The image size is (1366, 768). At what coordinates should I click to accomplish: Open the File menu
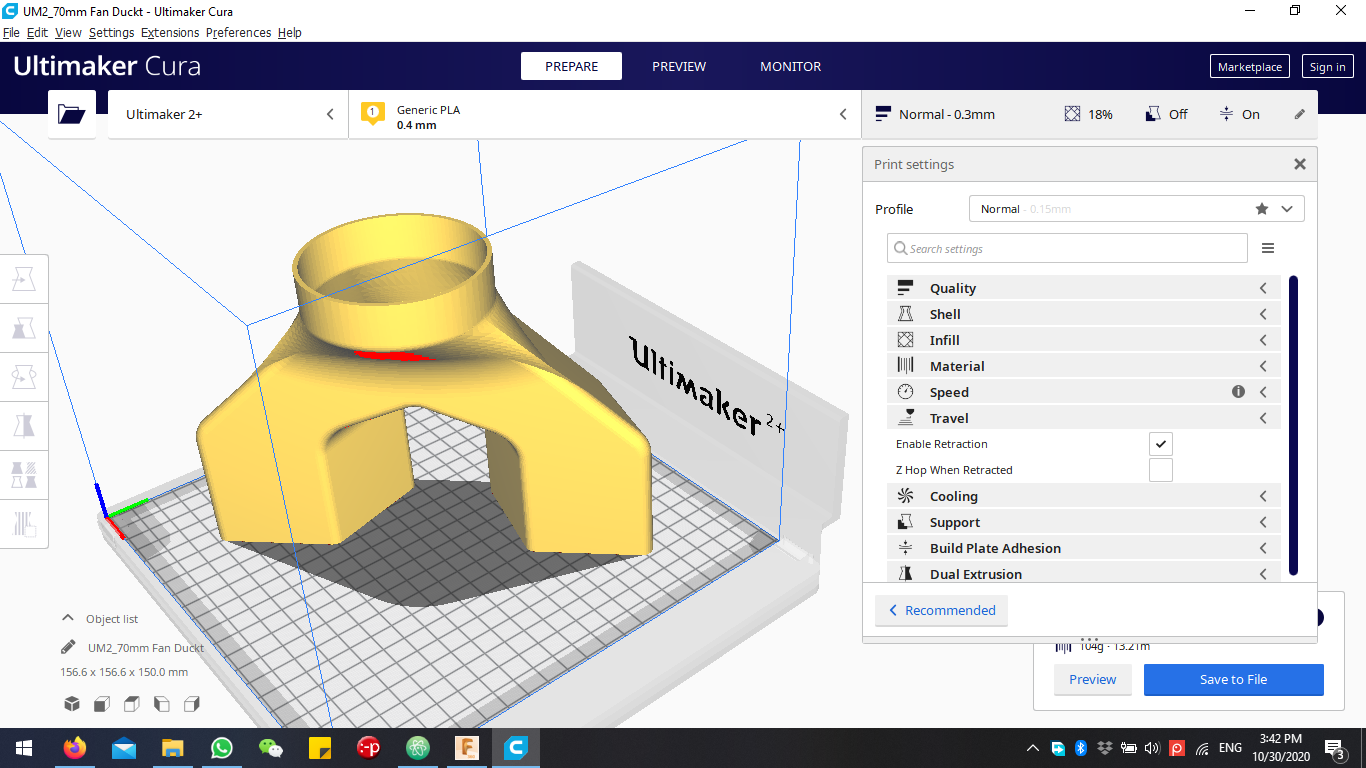pos(11,32)
